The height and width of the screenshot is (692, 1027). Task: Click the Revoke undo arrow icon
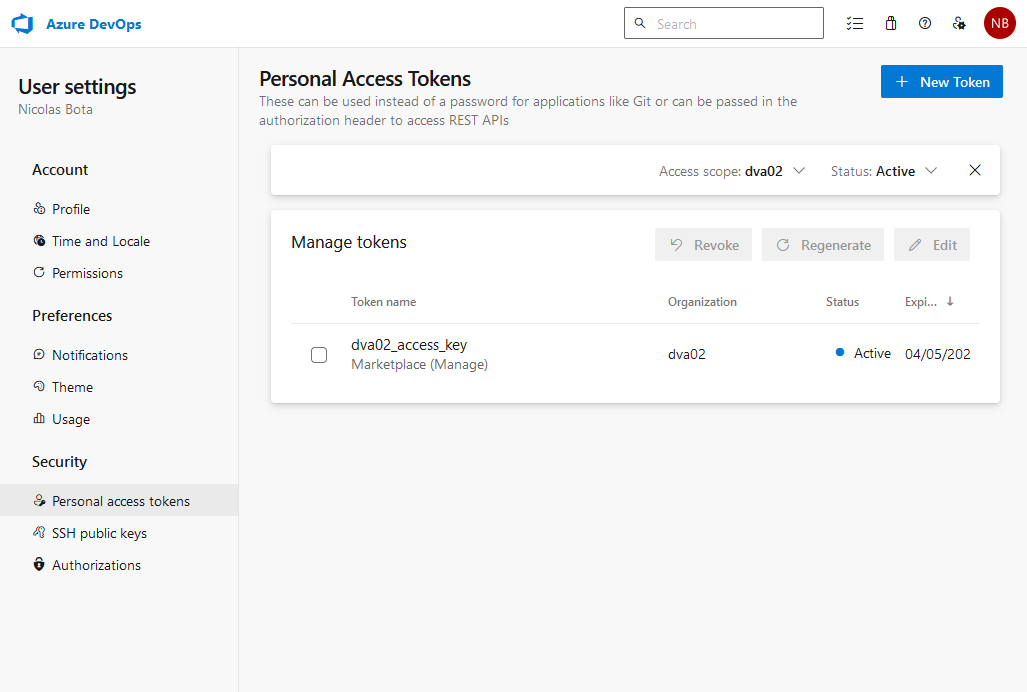click(x=676, y=245)
